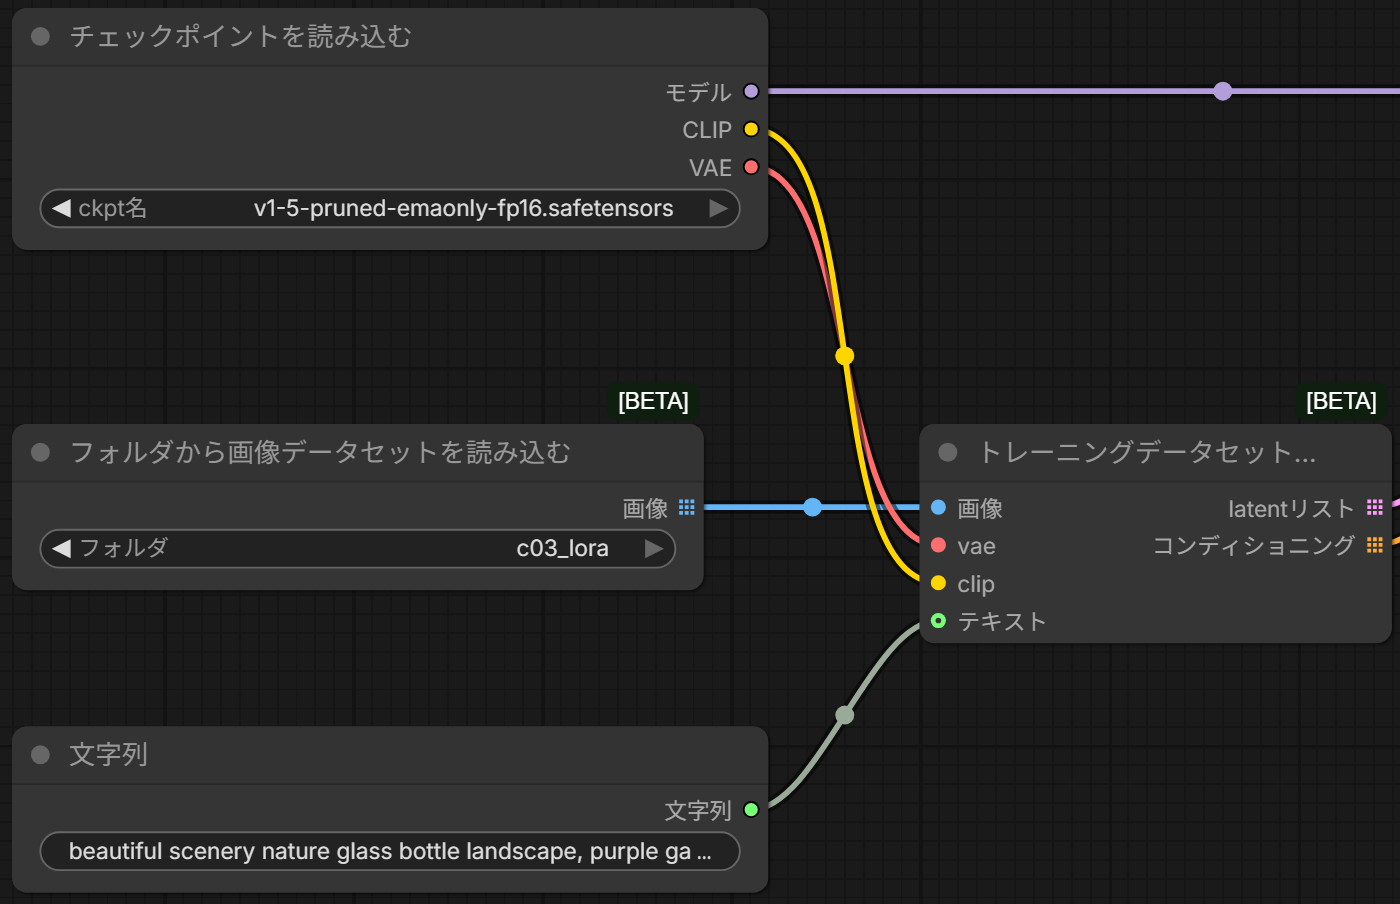Click the midpoint dot on the purple model link
Screen dimensions: 1400x904
[1222, 92]
